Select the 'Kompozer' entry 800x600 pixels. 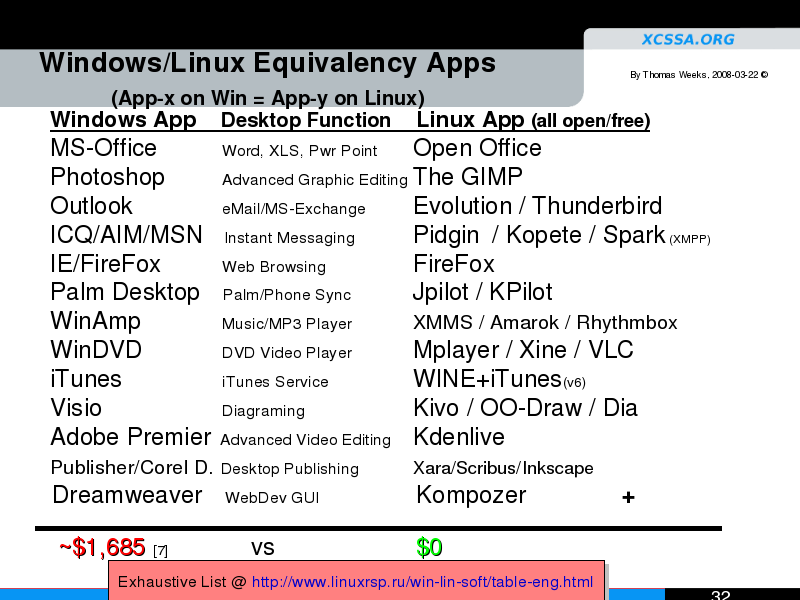coord(471,495)
